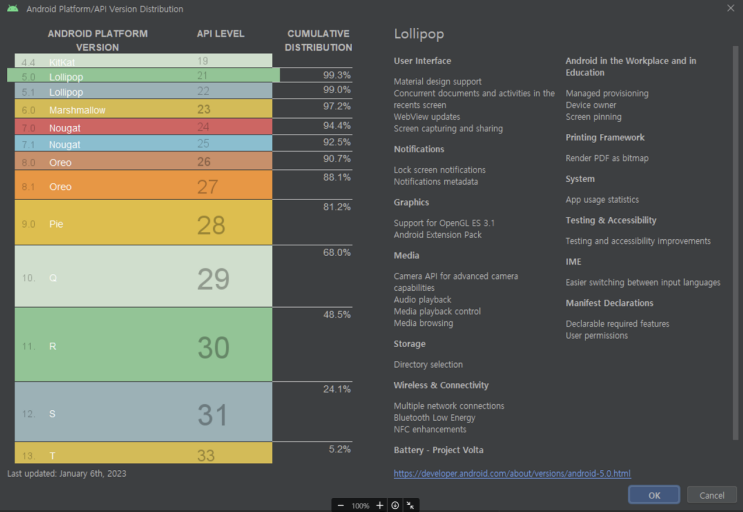Image resolution: width=743 pixels, height=512 pixels.
Task: Choose the Nougat 7.0 API 24 row
Action: [x=144, y=127]
